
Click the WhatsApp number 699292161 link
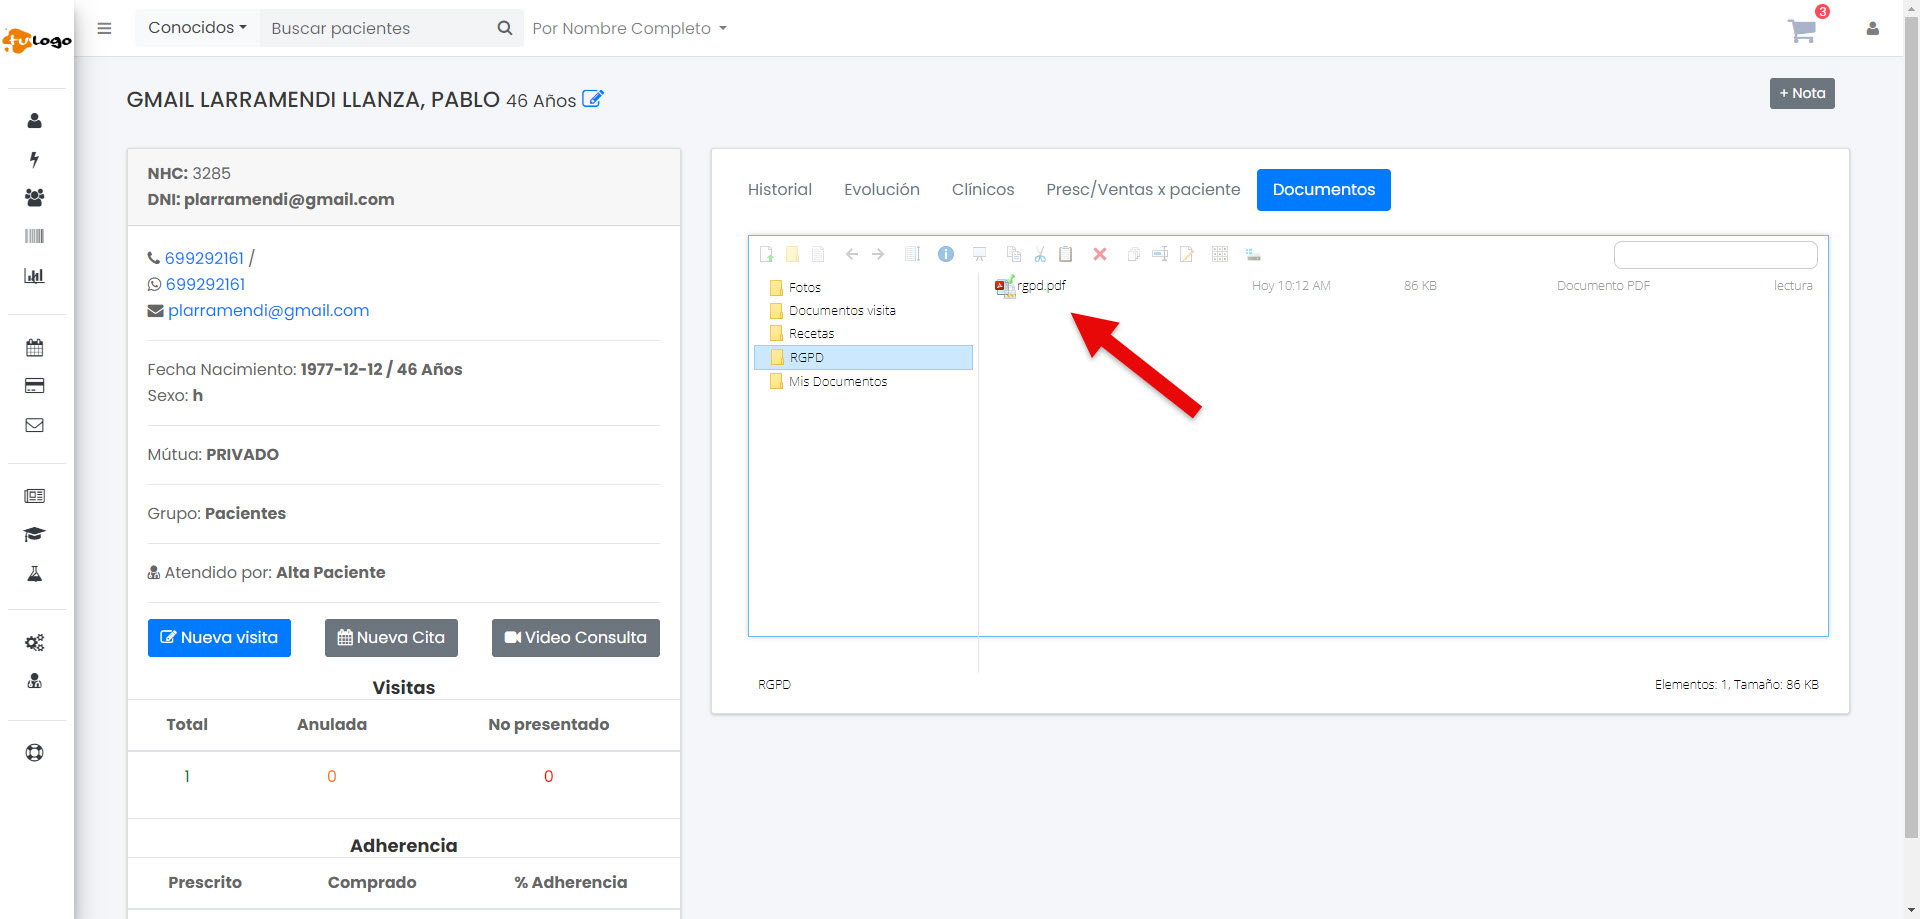(x=205, y=284)
